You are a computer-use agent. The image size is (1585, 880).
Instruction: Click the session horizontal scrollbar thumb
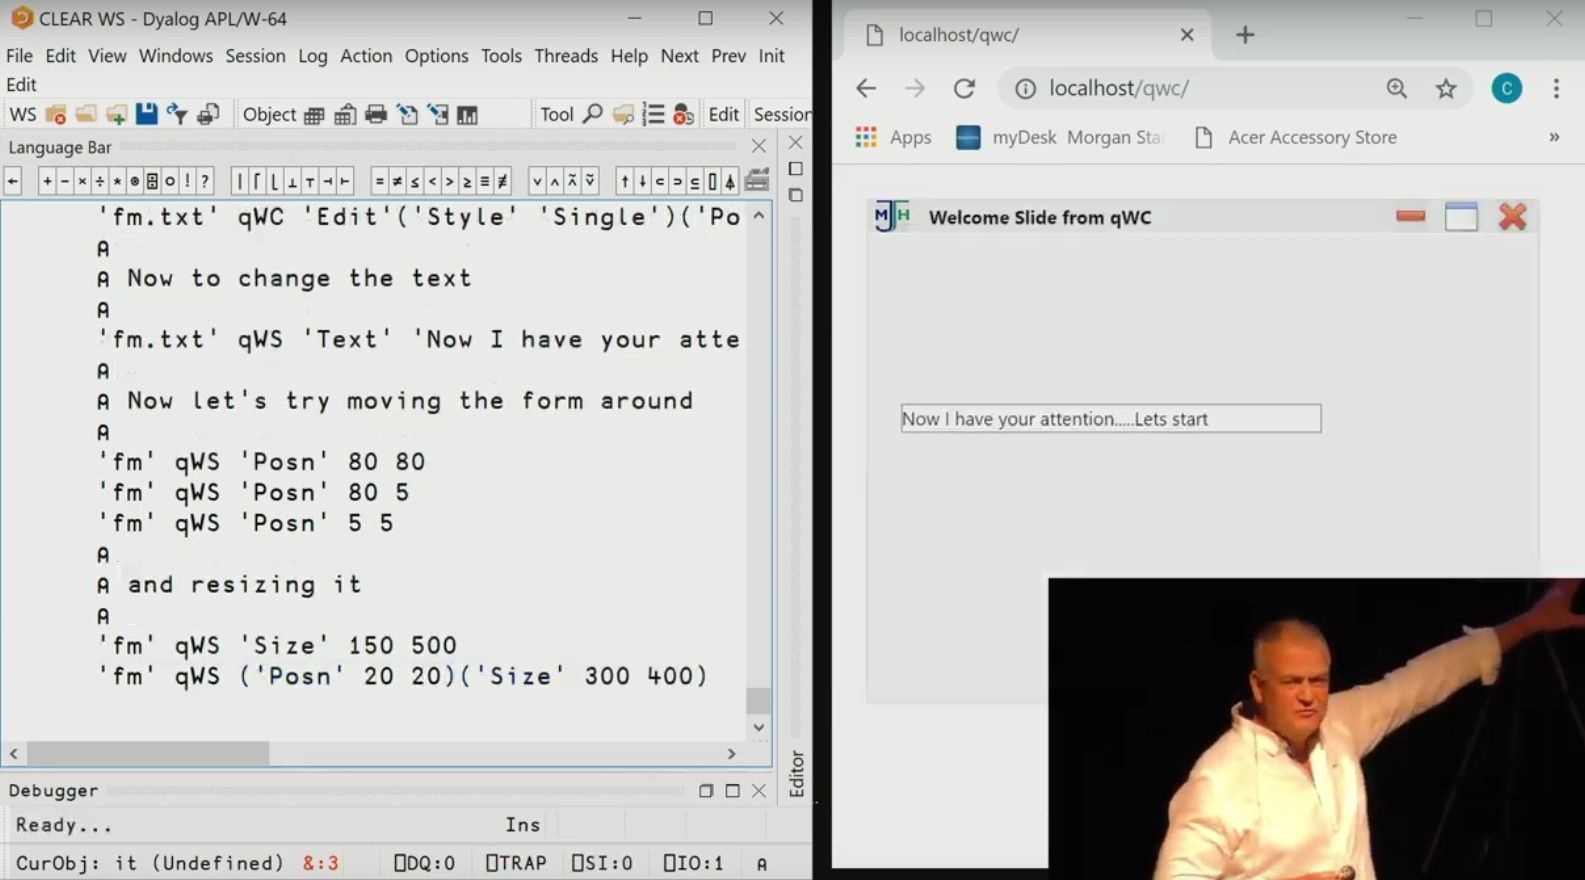(148, 753)
